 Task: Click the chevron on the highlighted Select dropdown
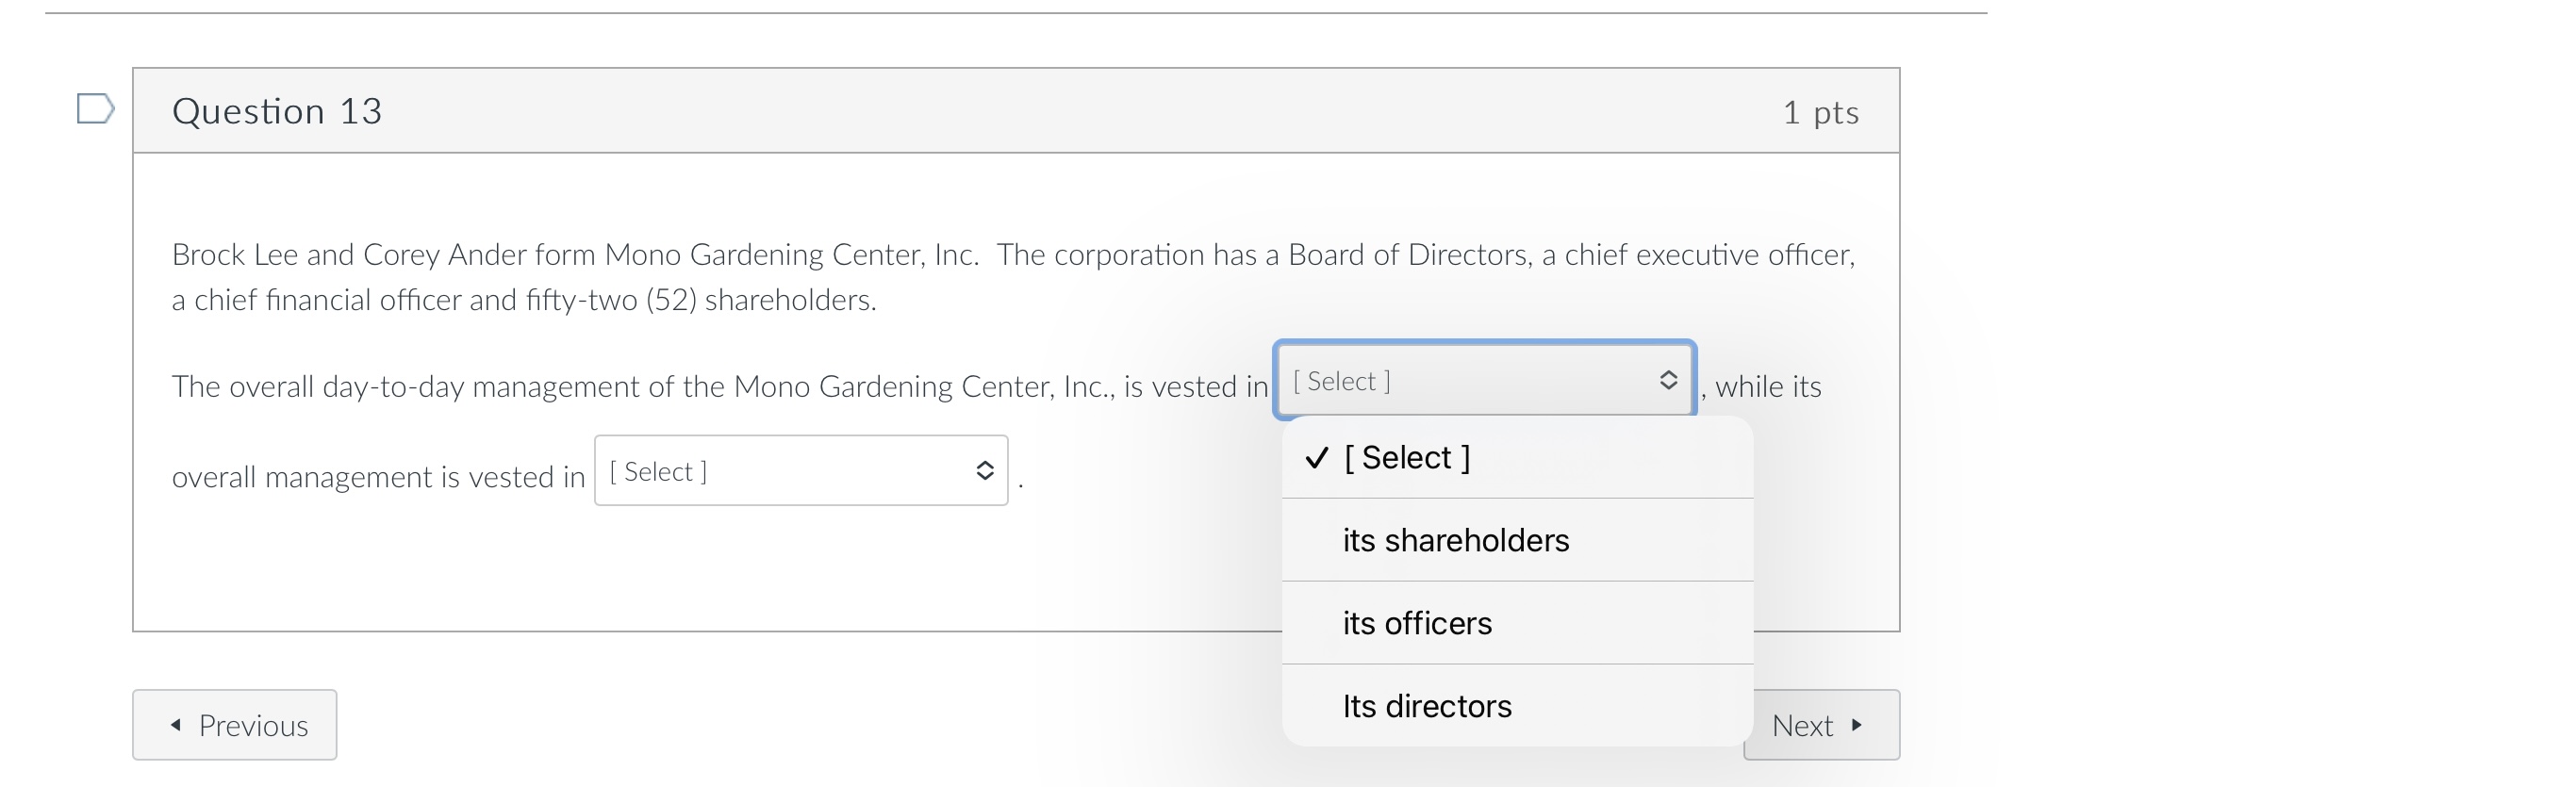[x=1668, y=380]
